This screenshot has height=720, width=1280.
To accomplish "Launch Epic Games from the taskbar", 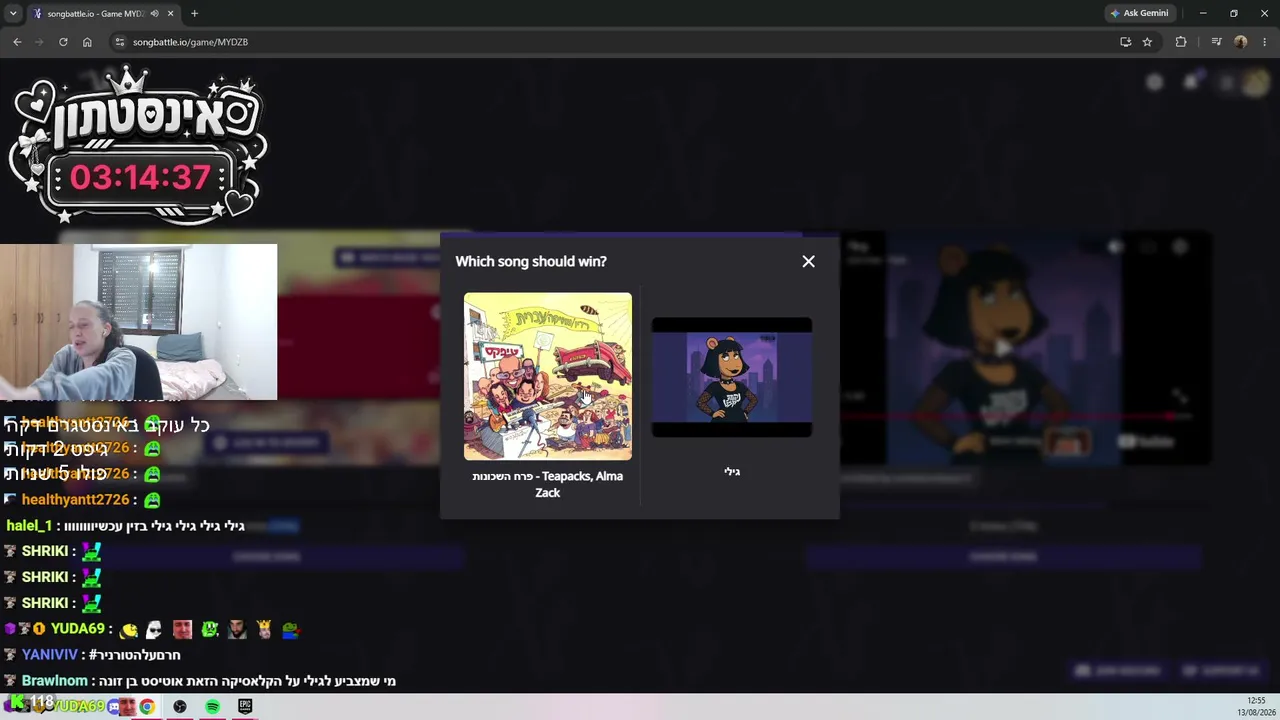I will tap(245, 706).
